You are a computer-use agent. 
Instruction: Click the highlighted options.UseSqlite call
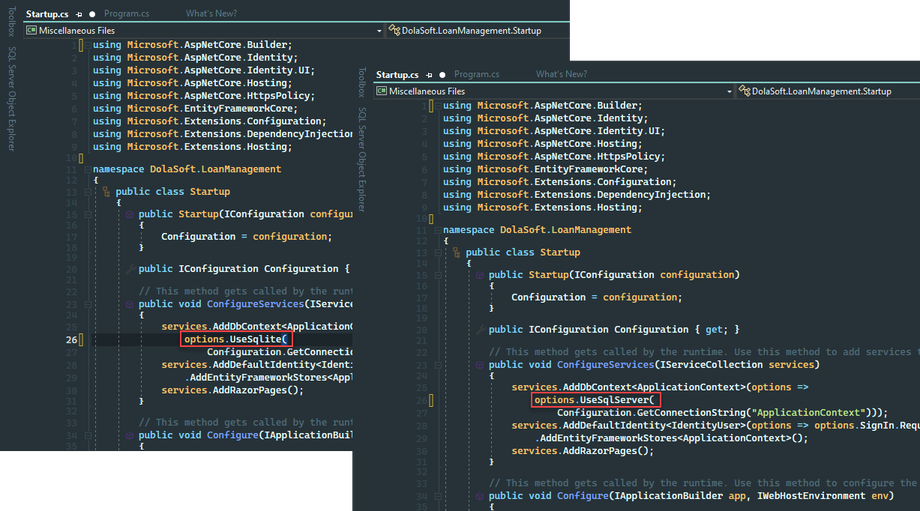(236, 340)
